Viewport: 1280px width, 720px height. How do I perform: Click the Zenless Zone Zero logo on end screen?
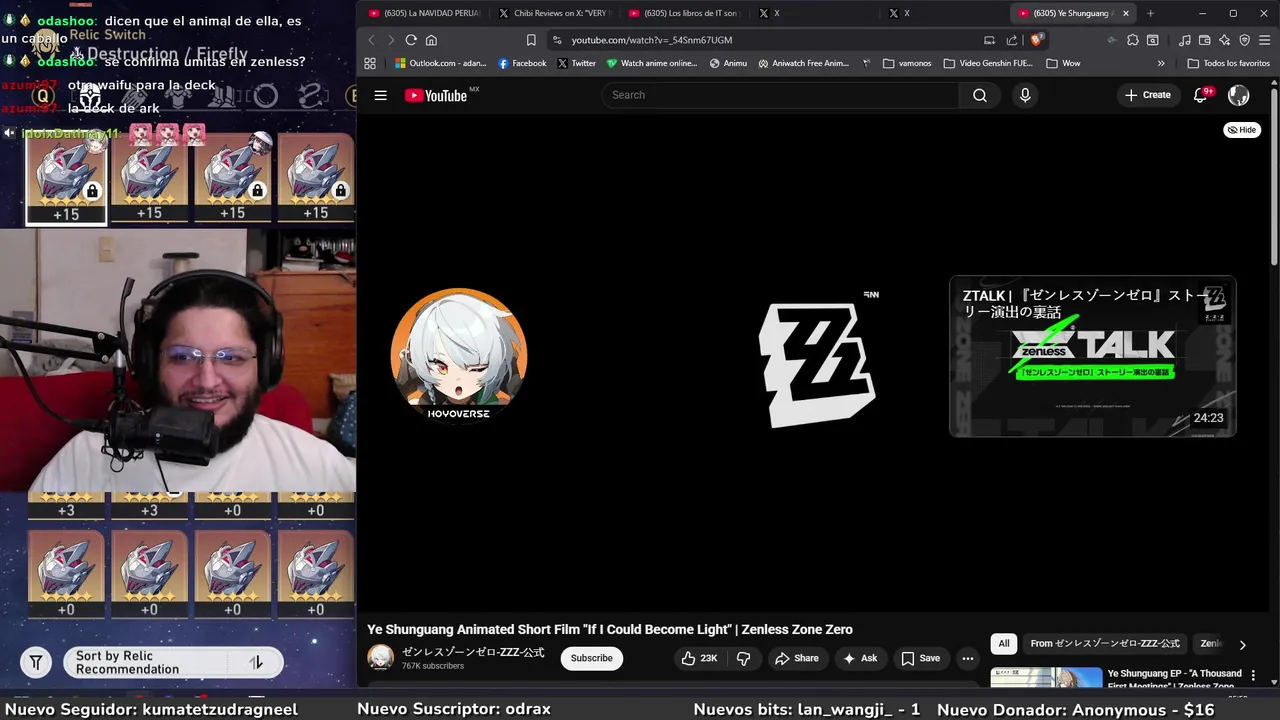(x=817, y=364)
